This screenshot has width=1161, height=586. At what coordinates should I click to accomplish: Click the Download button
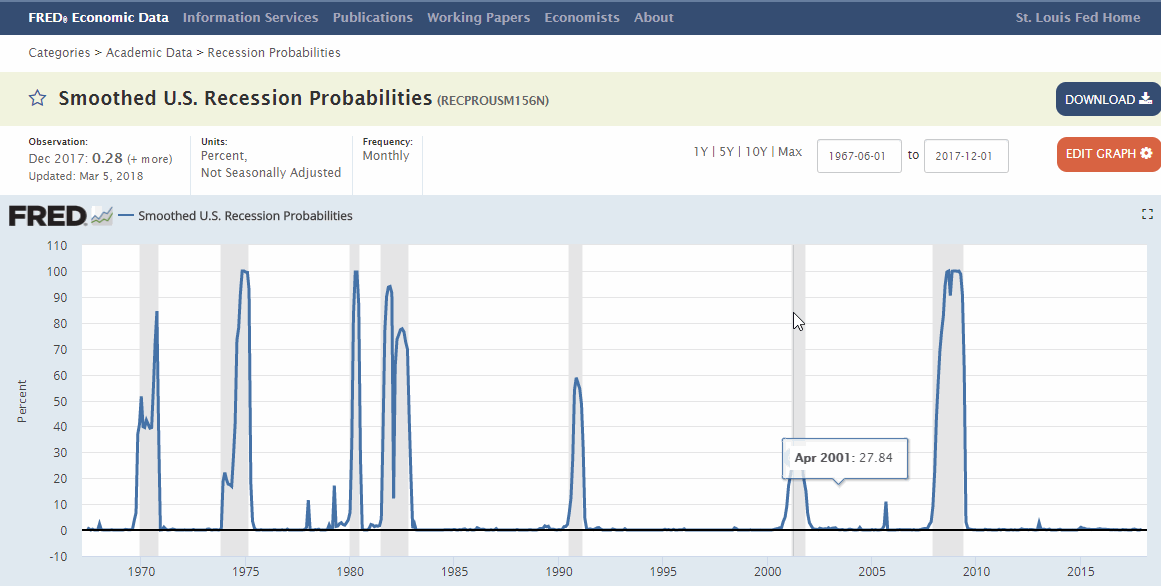pos(1108,99)
